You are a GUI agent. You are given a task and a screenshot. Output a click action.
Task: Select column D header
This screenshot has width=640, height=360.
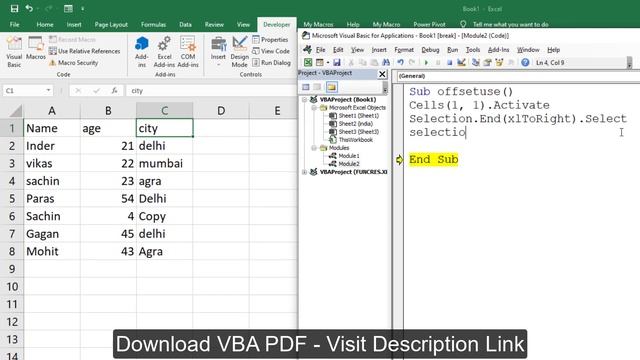[221, 111]
